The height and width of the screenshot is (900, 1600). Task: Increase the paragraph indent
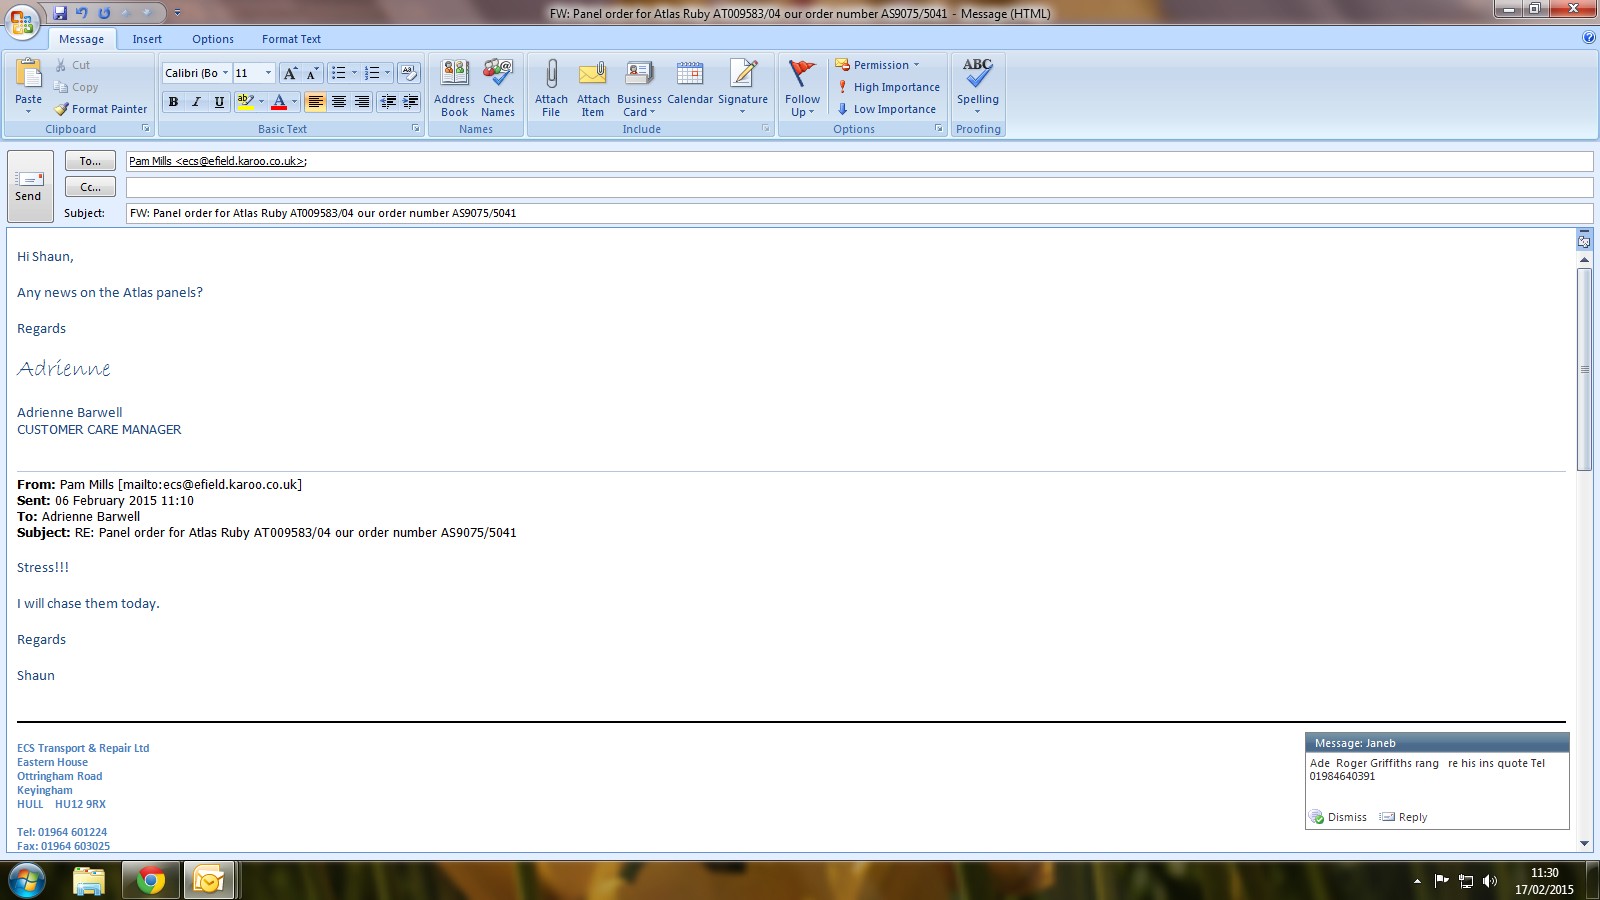410,102
